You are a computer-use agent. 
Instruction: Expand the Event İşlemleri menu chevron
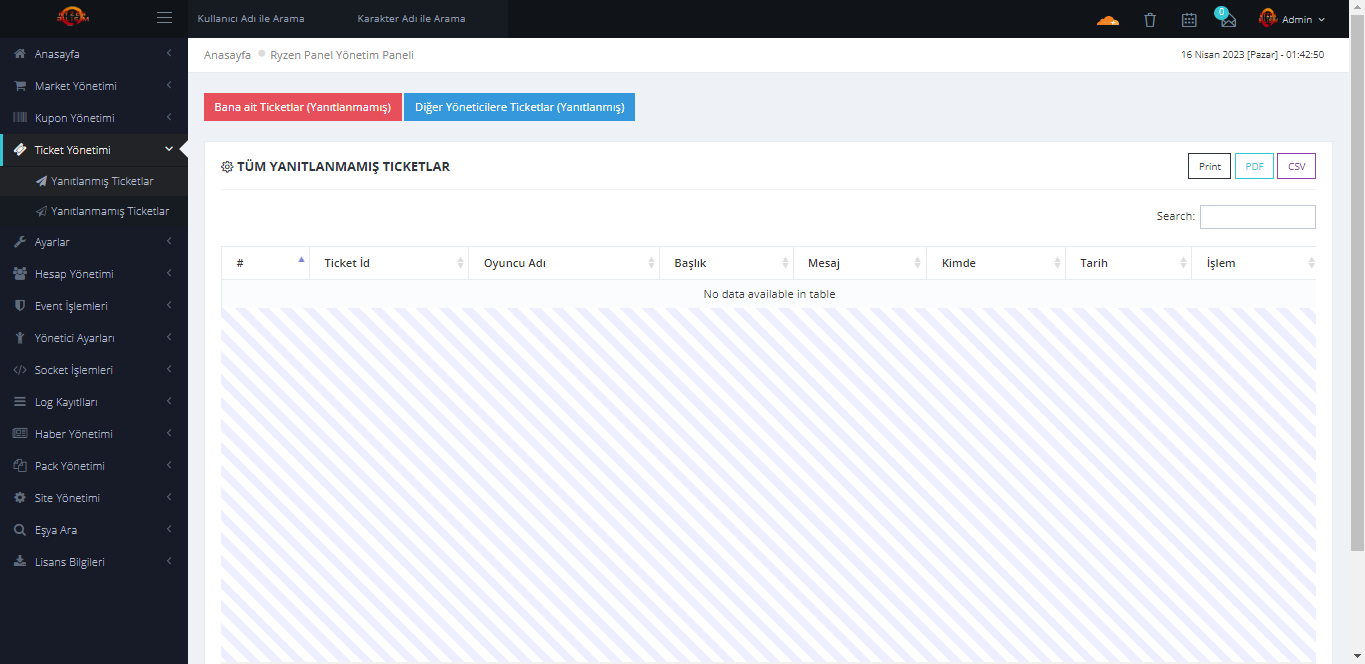169,305
